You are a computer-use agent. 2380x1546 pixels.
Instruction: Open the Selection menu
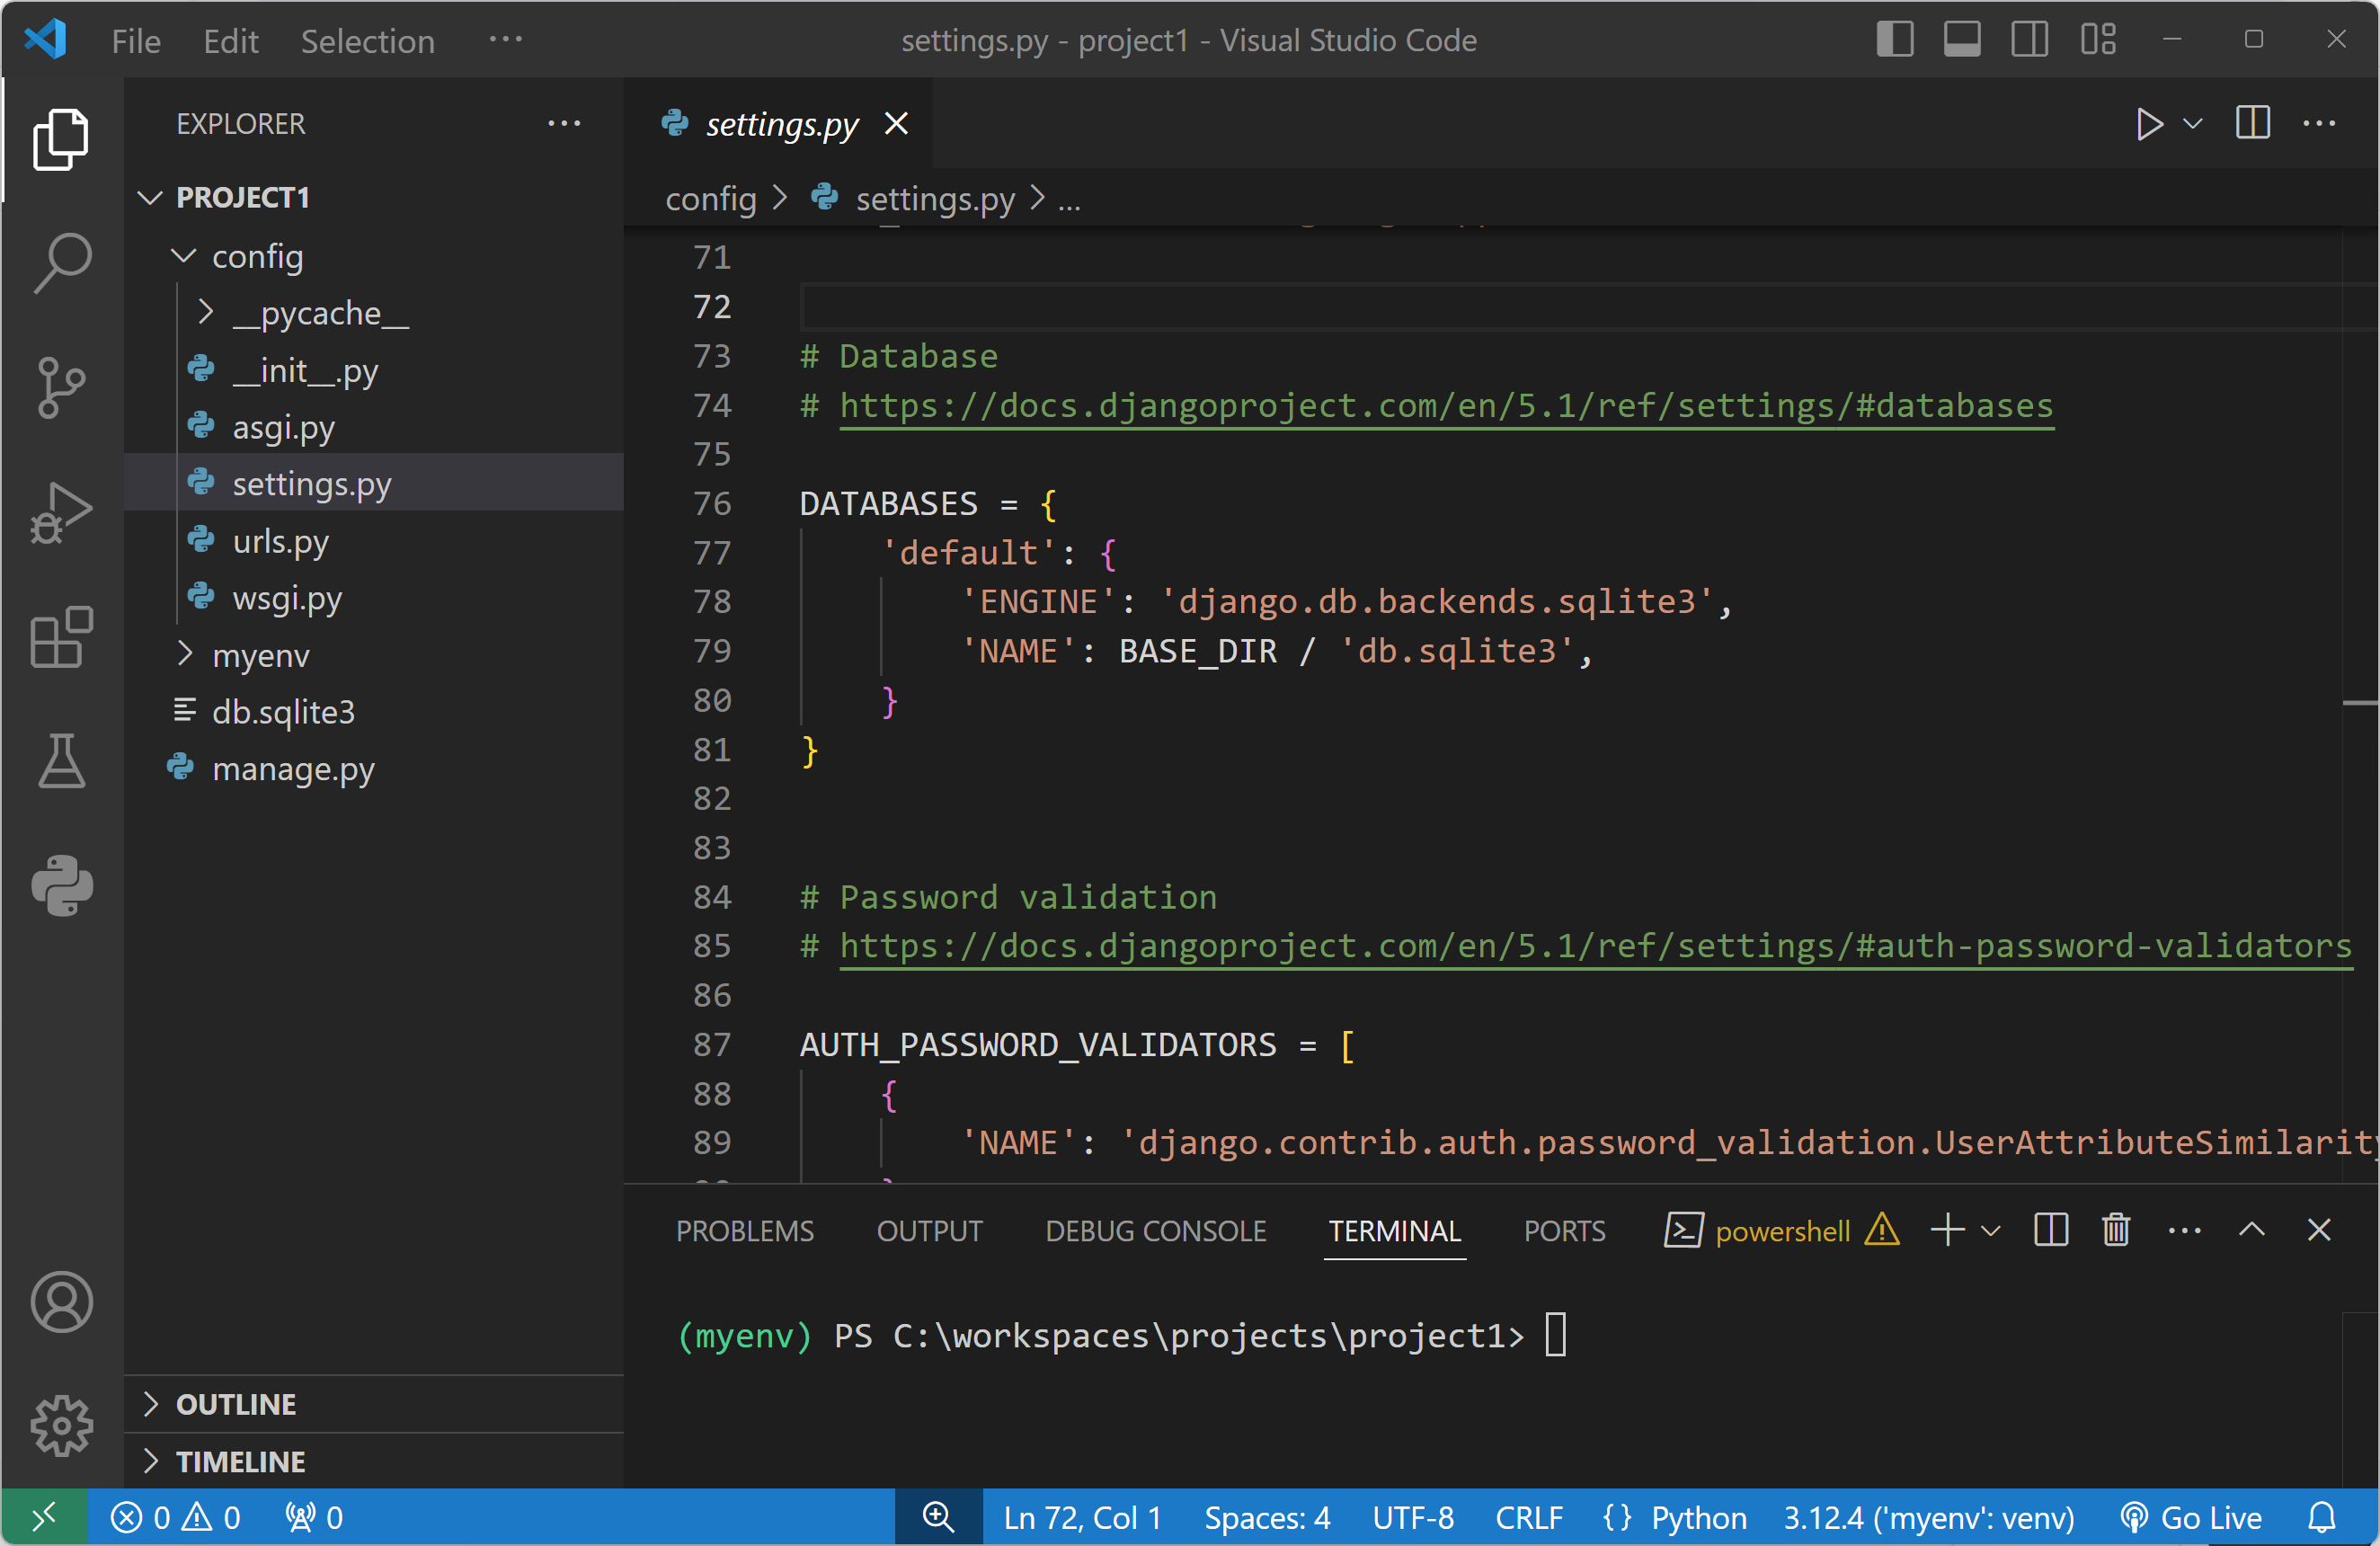[x=367, y=41]
